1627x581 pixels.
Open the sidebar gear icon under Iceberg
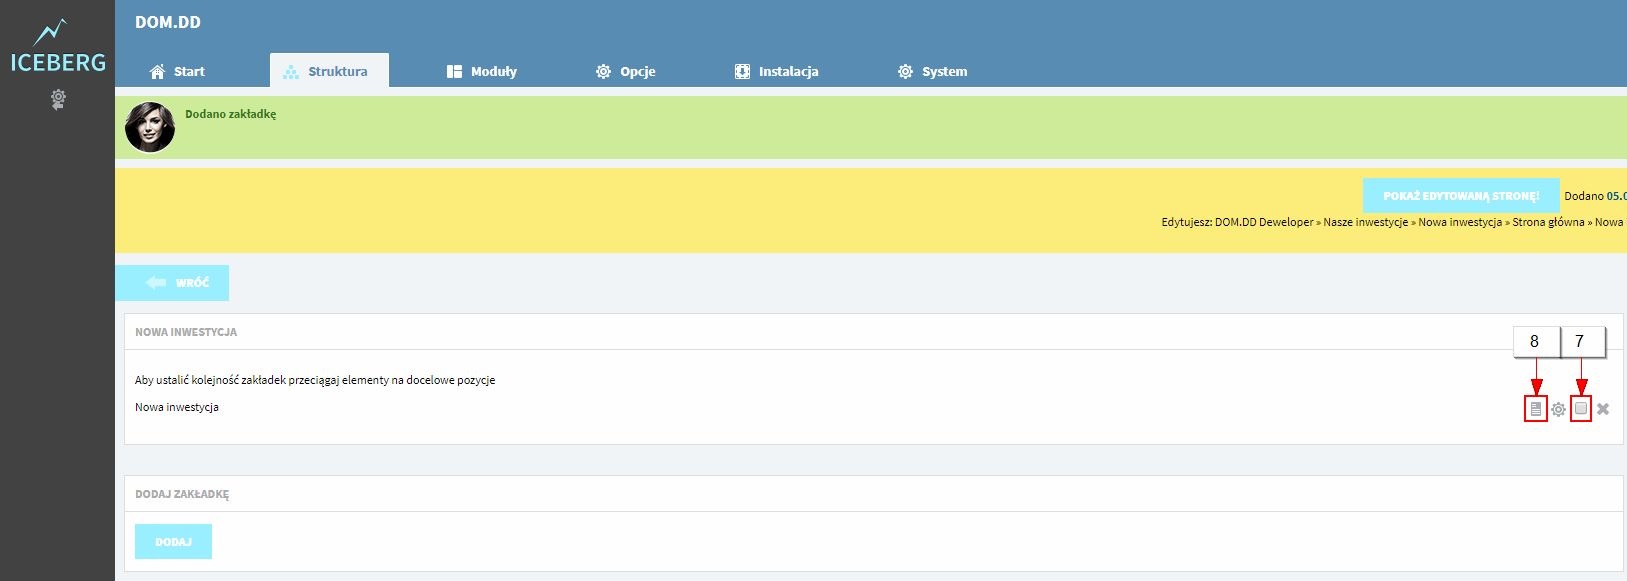tap(58, 99)
